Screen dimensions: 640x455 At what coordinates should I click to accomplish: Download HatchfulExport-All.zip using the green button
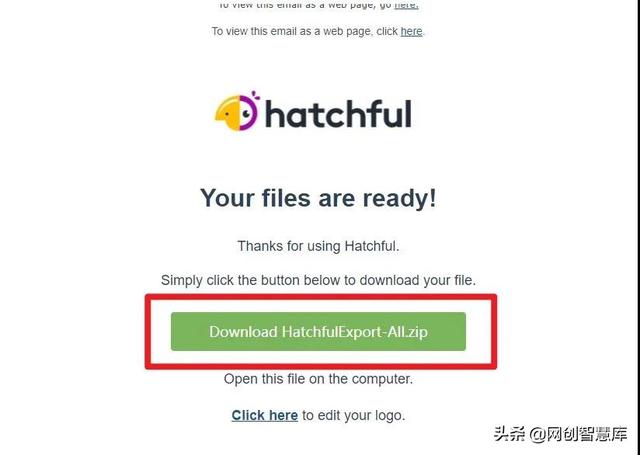(318, 331)
